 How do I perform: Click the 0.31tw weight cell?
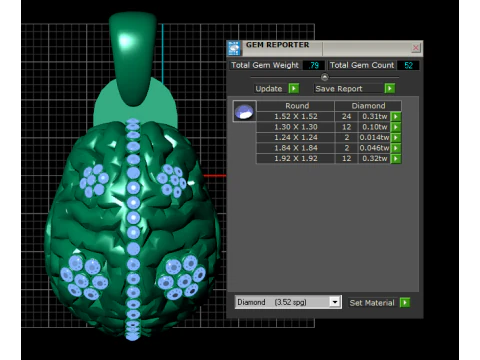pyautogui.click(x=374, y=117)
